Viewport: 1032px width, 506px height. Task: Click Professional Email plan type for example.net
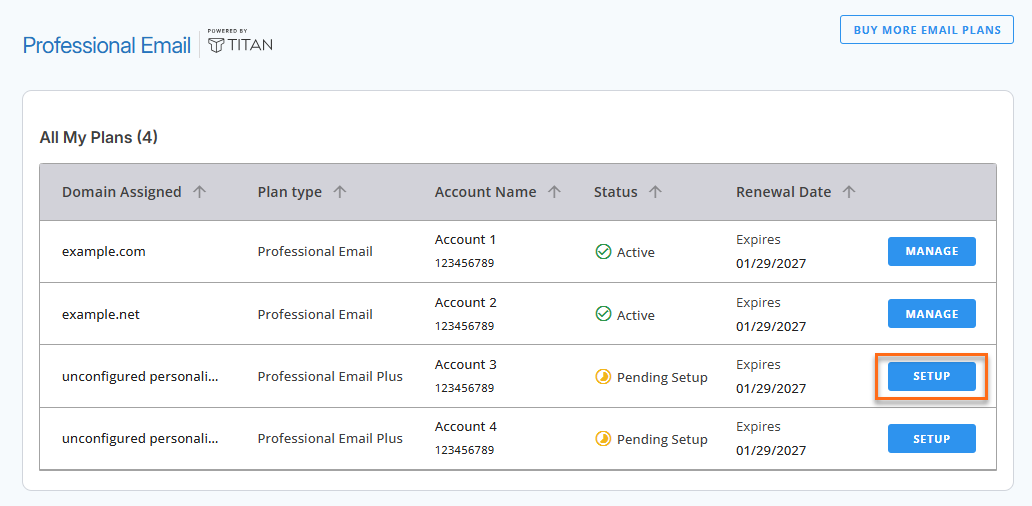tap(315, 315)
